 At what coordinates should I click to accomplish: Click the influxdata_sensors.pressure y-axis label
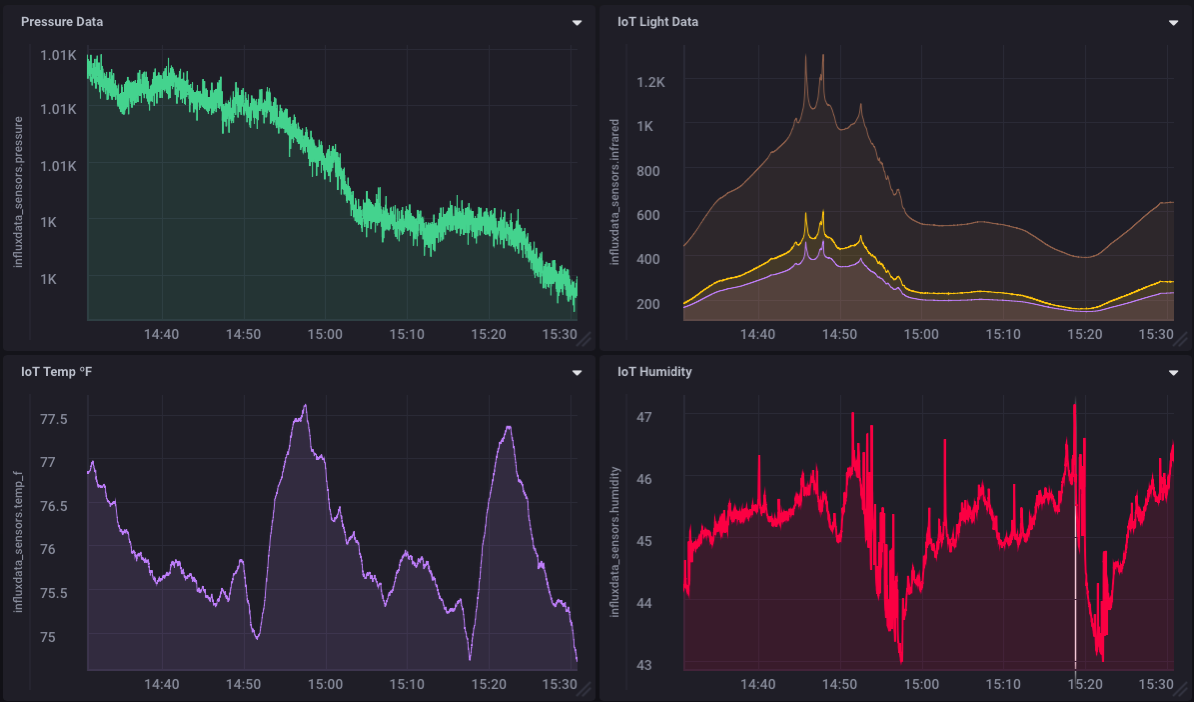[17, 192]
